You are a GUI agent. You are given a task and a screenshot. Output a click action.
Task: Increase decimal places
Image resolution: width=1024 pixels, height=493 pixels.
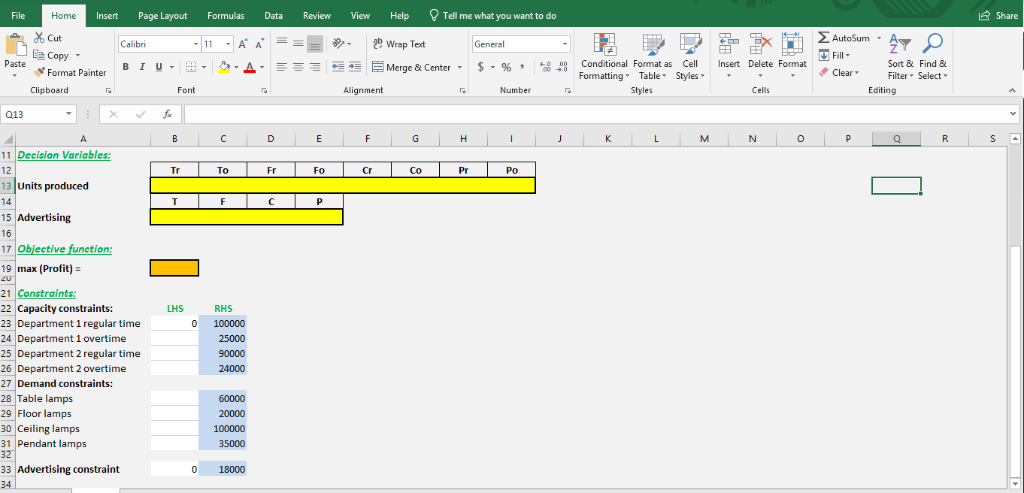[546, 67]
